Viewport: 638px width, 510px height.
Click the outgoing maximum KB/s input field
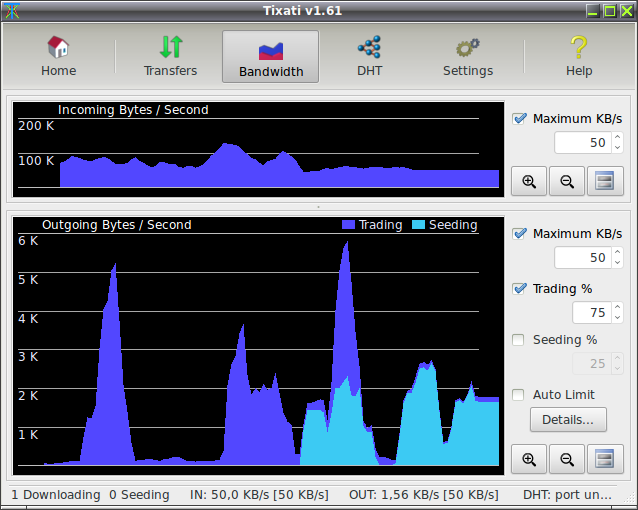(583, 257)
